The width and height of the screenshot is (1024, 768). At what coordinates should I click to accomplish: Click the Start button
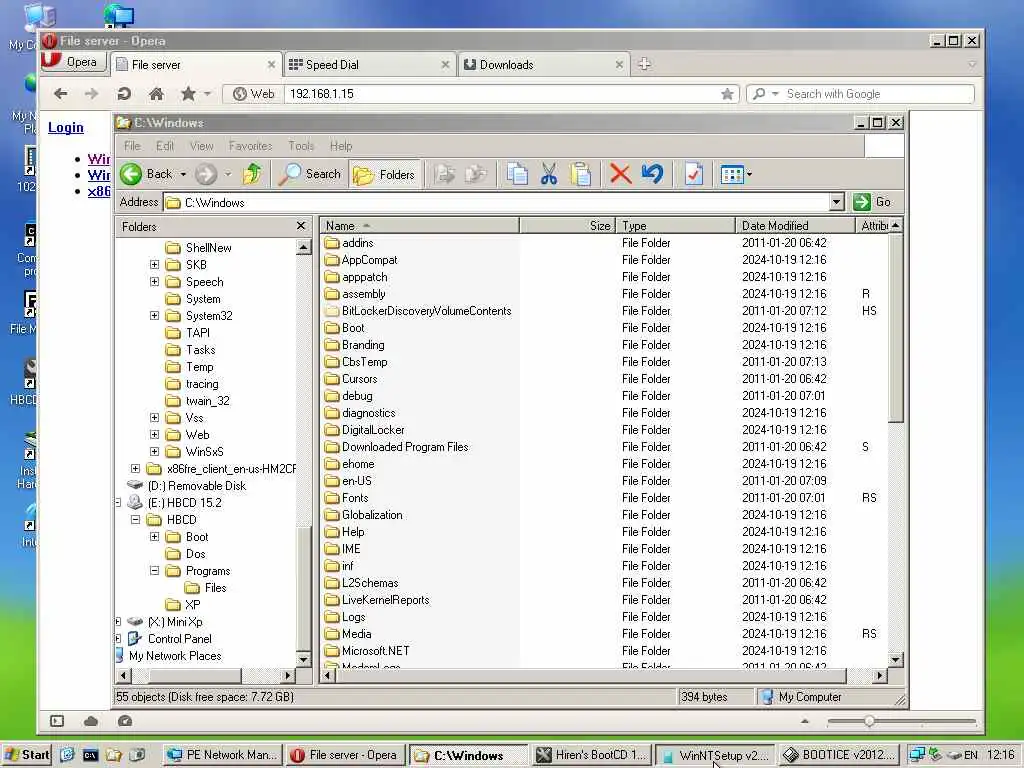click(x=27, y=755)
